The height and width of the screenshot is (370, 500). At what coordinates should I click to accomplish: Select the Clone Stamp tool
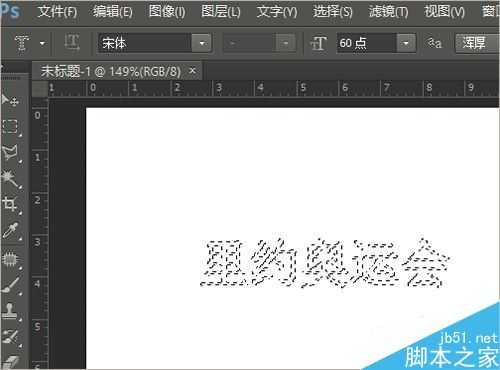point(10,311)
